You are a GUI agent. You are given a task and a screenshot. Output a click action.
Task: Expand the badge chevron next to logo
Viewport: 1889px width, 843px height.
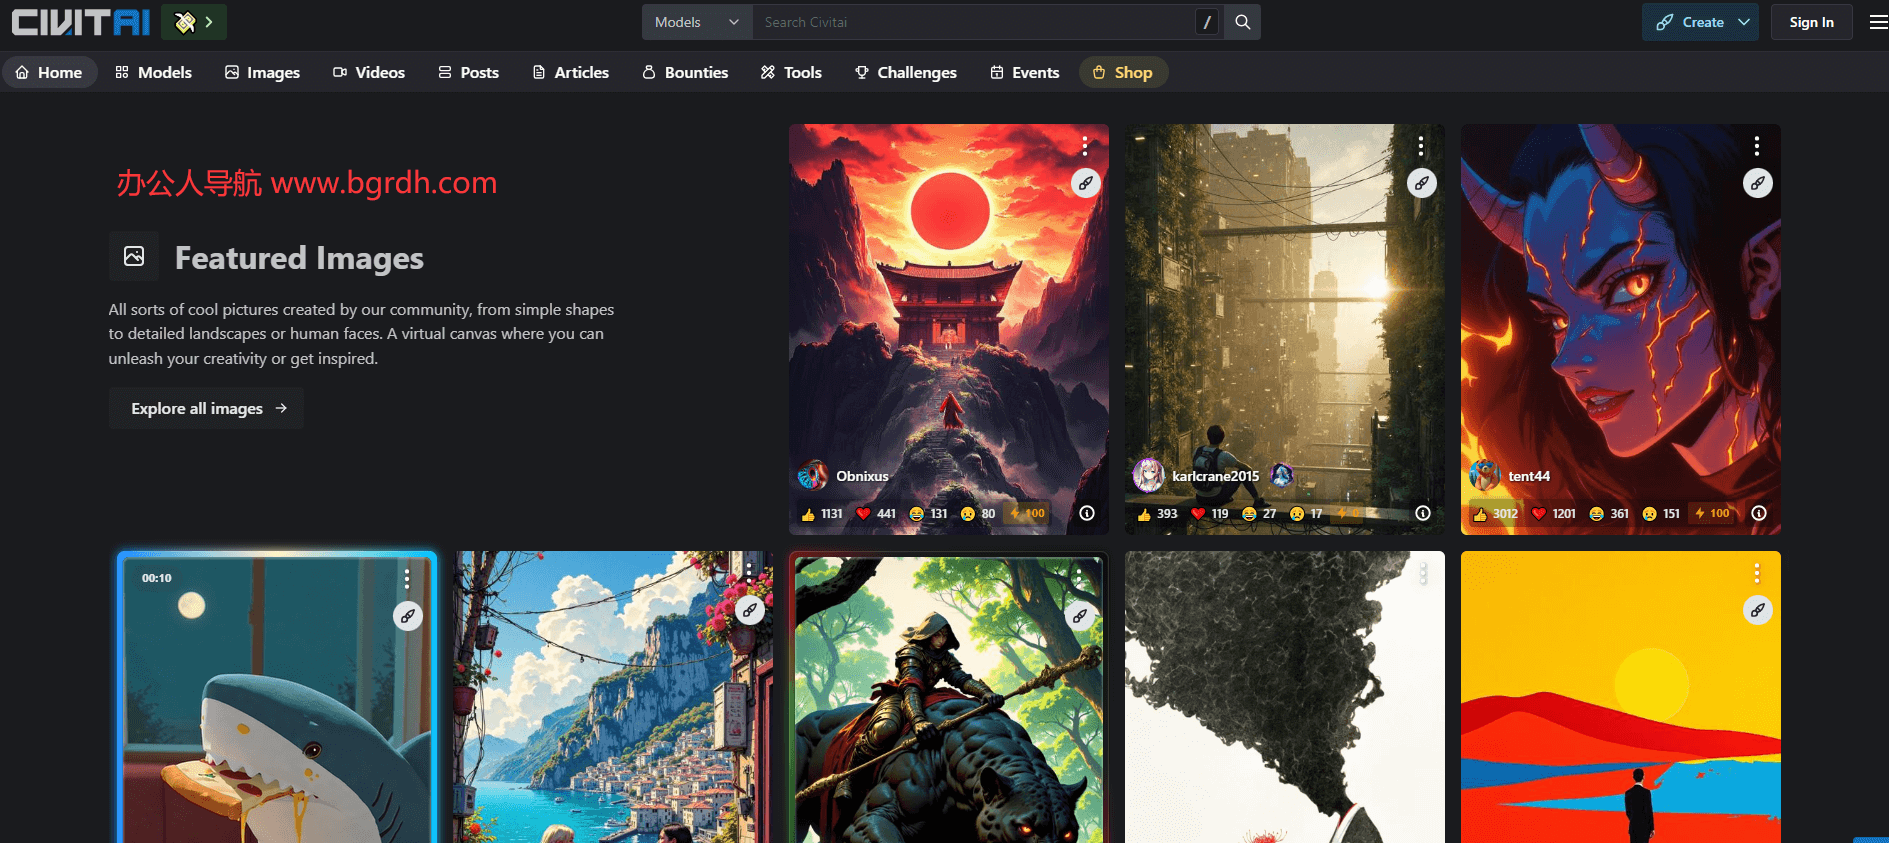pyautogui.click(x=209, y=22)
